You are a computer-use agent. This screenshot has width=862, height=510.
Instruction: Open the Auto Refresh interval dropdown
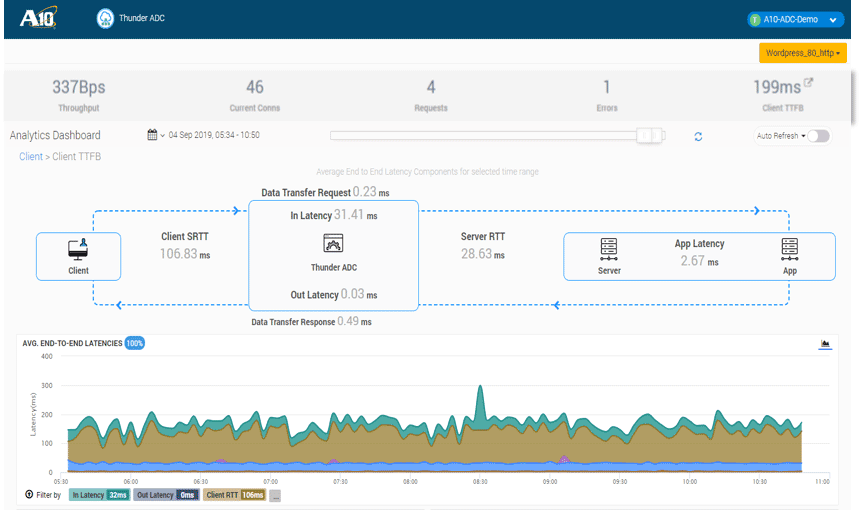click(x=780, y=136)
